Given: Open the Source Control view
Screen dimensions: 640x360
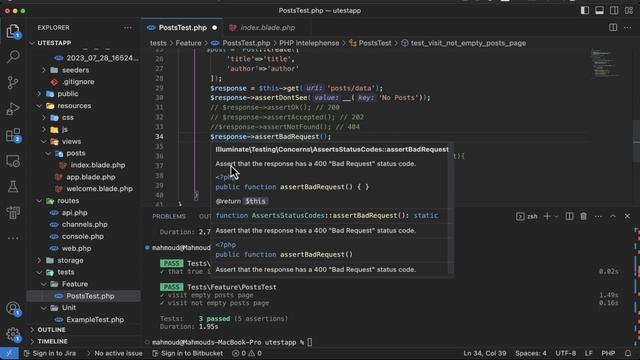Looking at the screenshot, I should click(13, 83).
